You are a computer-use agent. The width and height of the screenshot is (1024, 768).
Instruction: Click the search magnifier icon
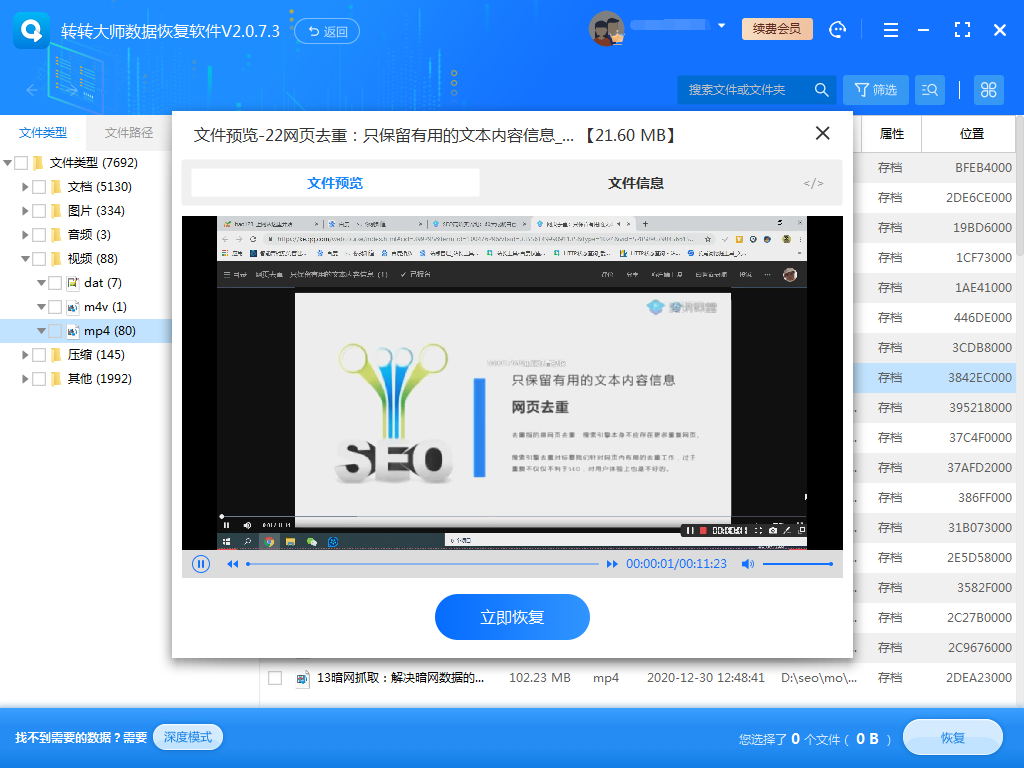pyautogui.click(x=822, y=89)
